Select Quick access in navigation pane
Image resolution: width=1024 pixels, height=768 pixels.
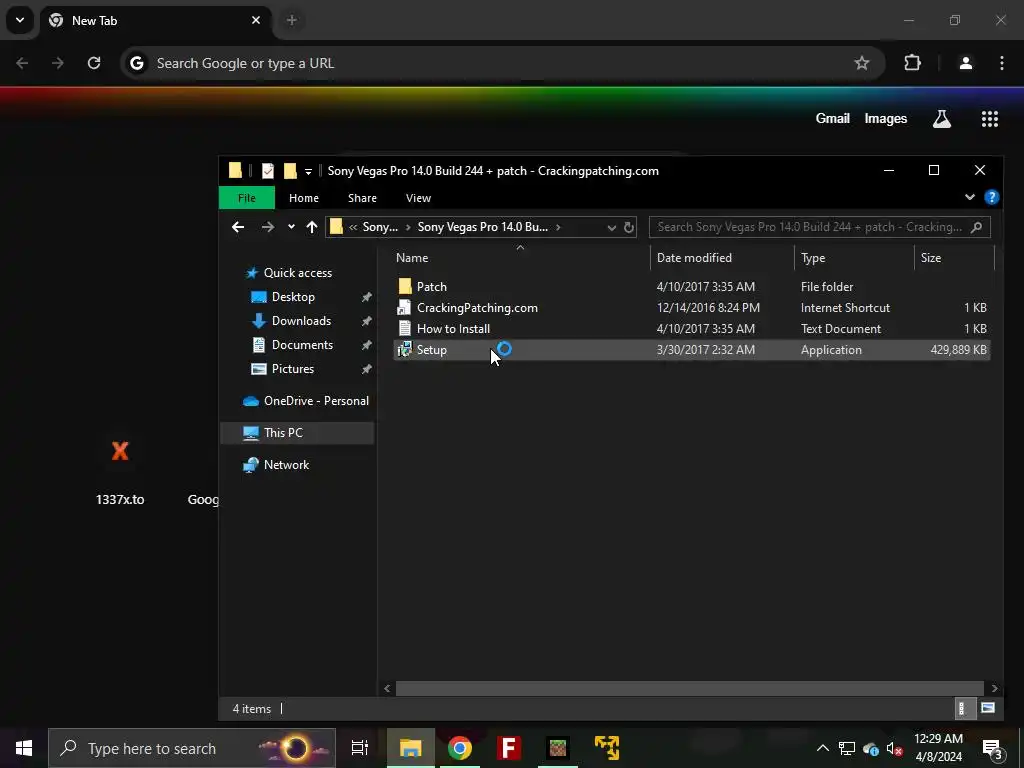[297, 273]
